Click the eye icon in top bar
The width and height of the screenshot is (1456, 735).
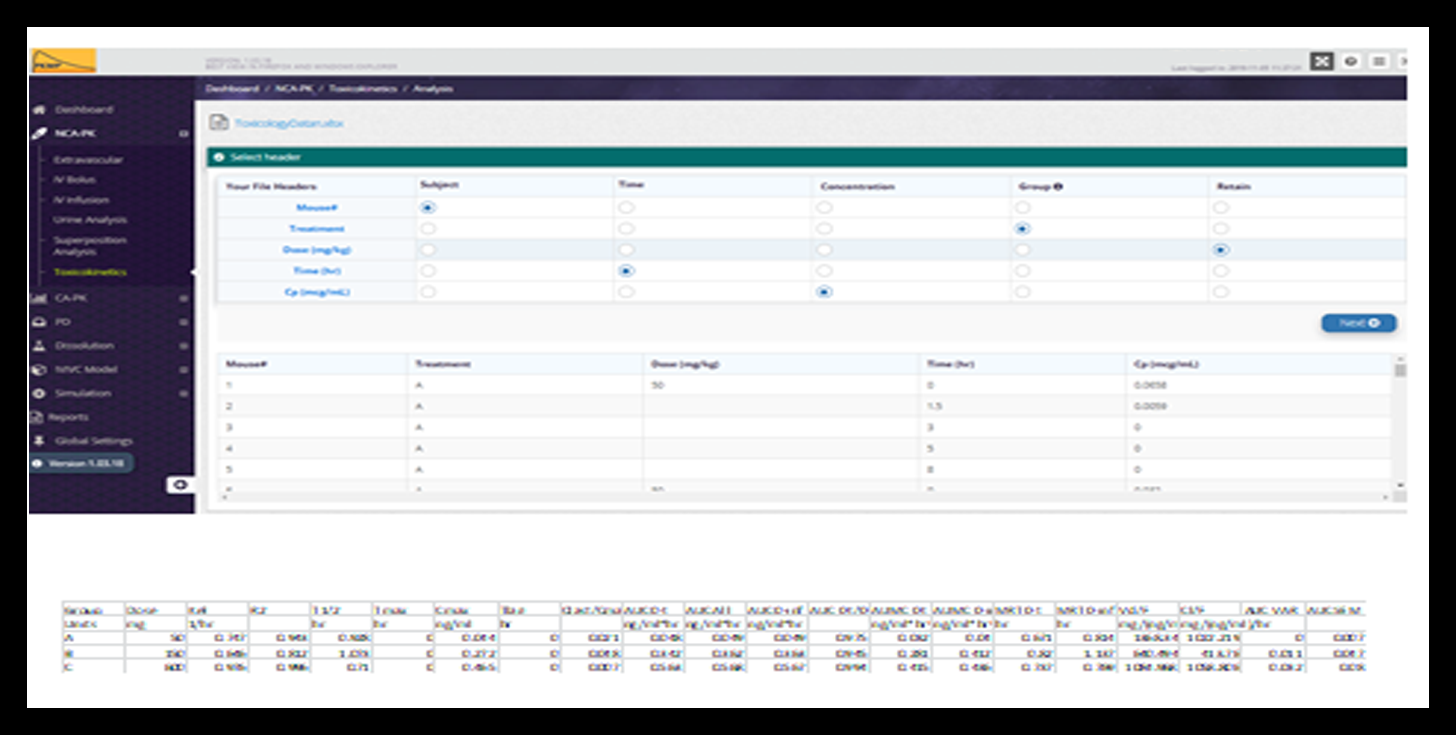click(x=1351, y=61)
